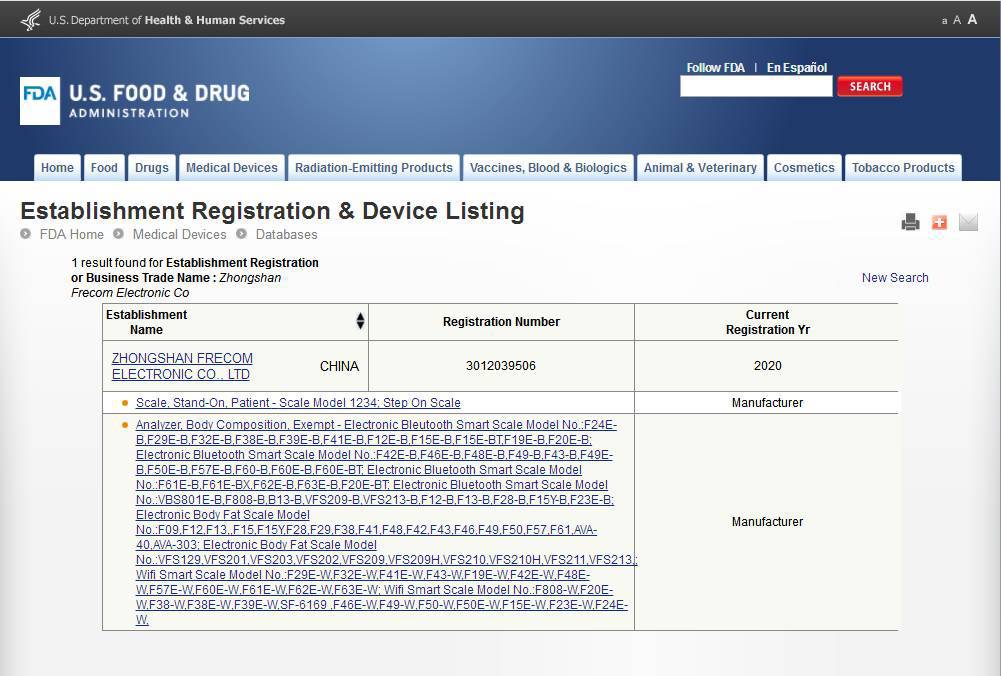Image resolution: width=1001 pixels, height=676 pixels.
Task: Select largest text size 'A'
Action: 972,19
